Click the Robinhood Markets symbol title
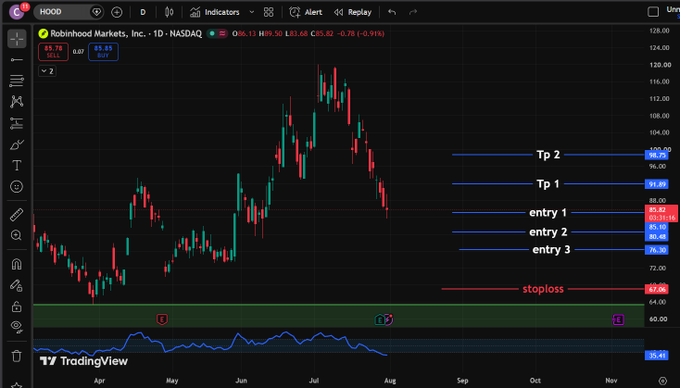680x388 pixels. click(126, 33)
